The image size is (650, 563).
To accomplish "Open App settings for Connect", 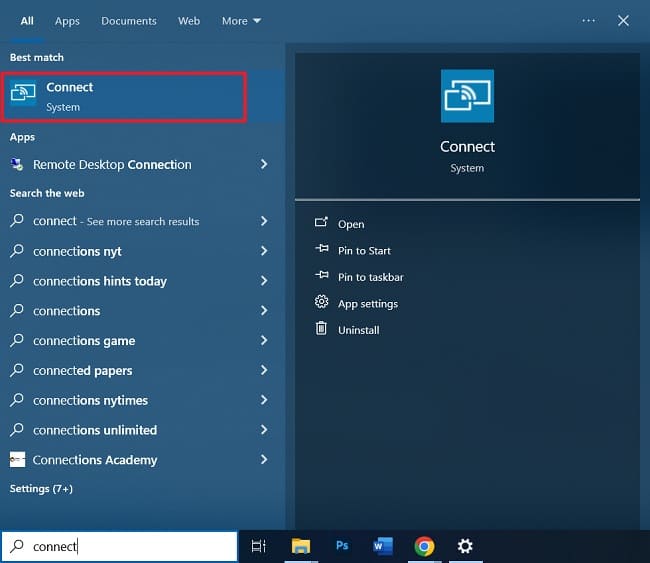I will pyautogui.click(x=368, y=304).
